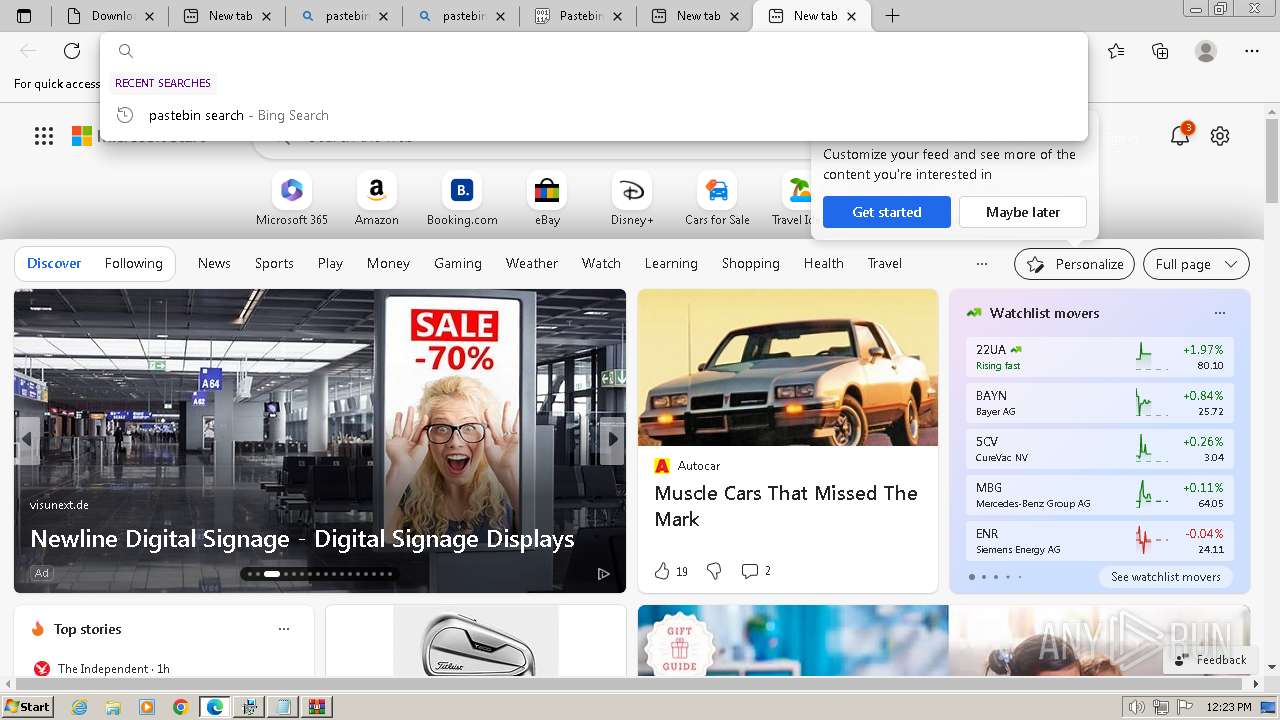Screen dimensions: 1280x720
Task: Open Disney+ quick link
Action: tap(632, 199)
